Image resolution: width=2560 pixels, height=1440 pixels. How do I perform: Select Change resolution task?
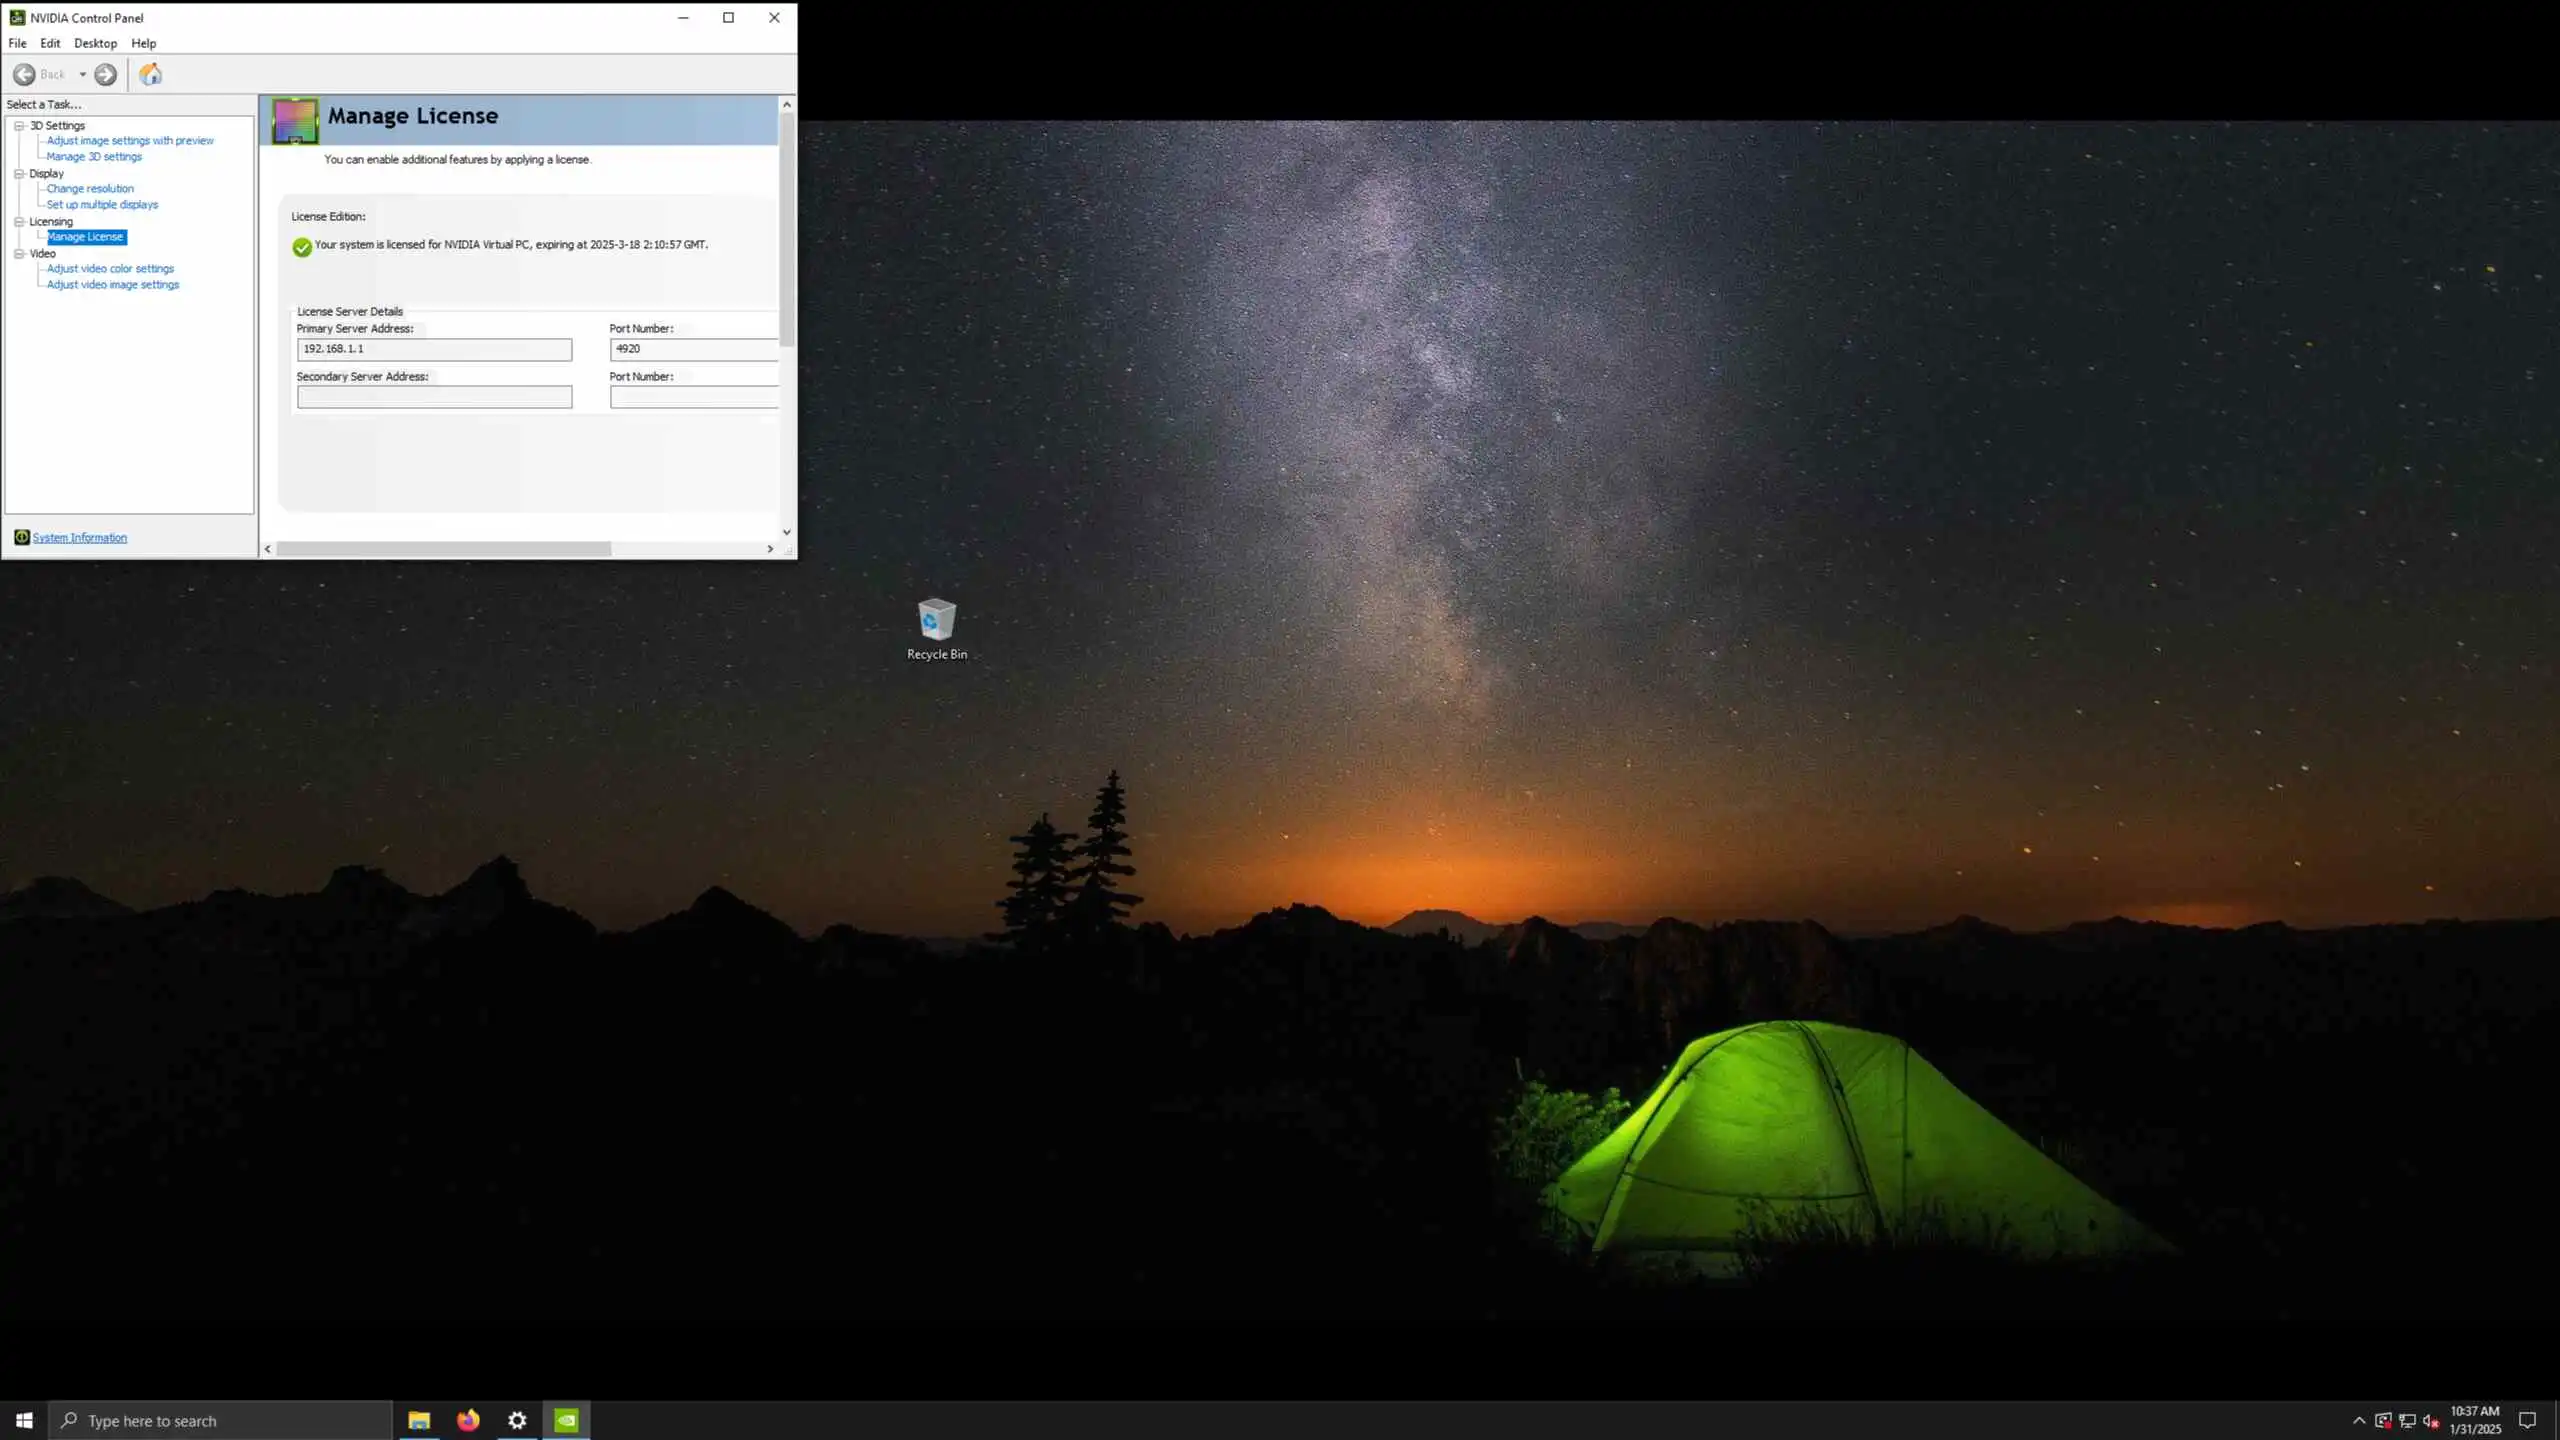(90, 189)
